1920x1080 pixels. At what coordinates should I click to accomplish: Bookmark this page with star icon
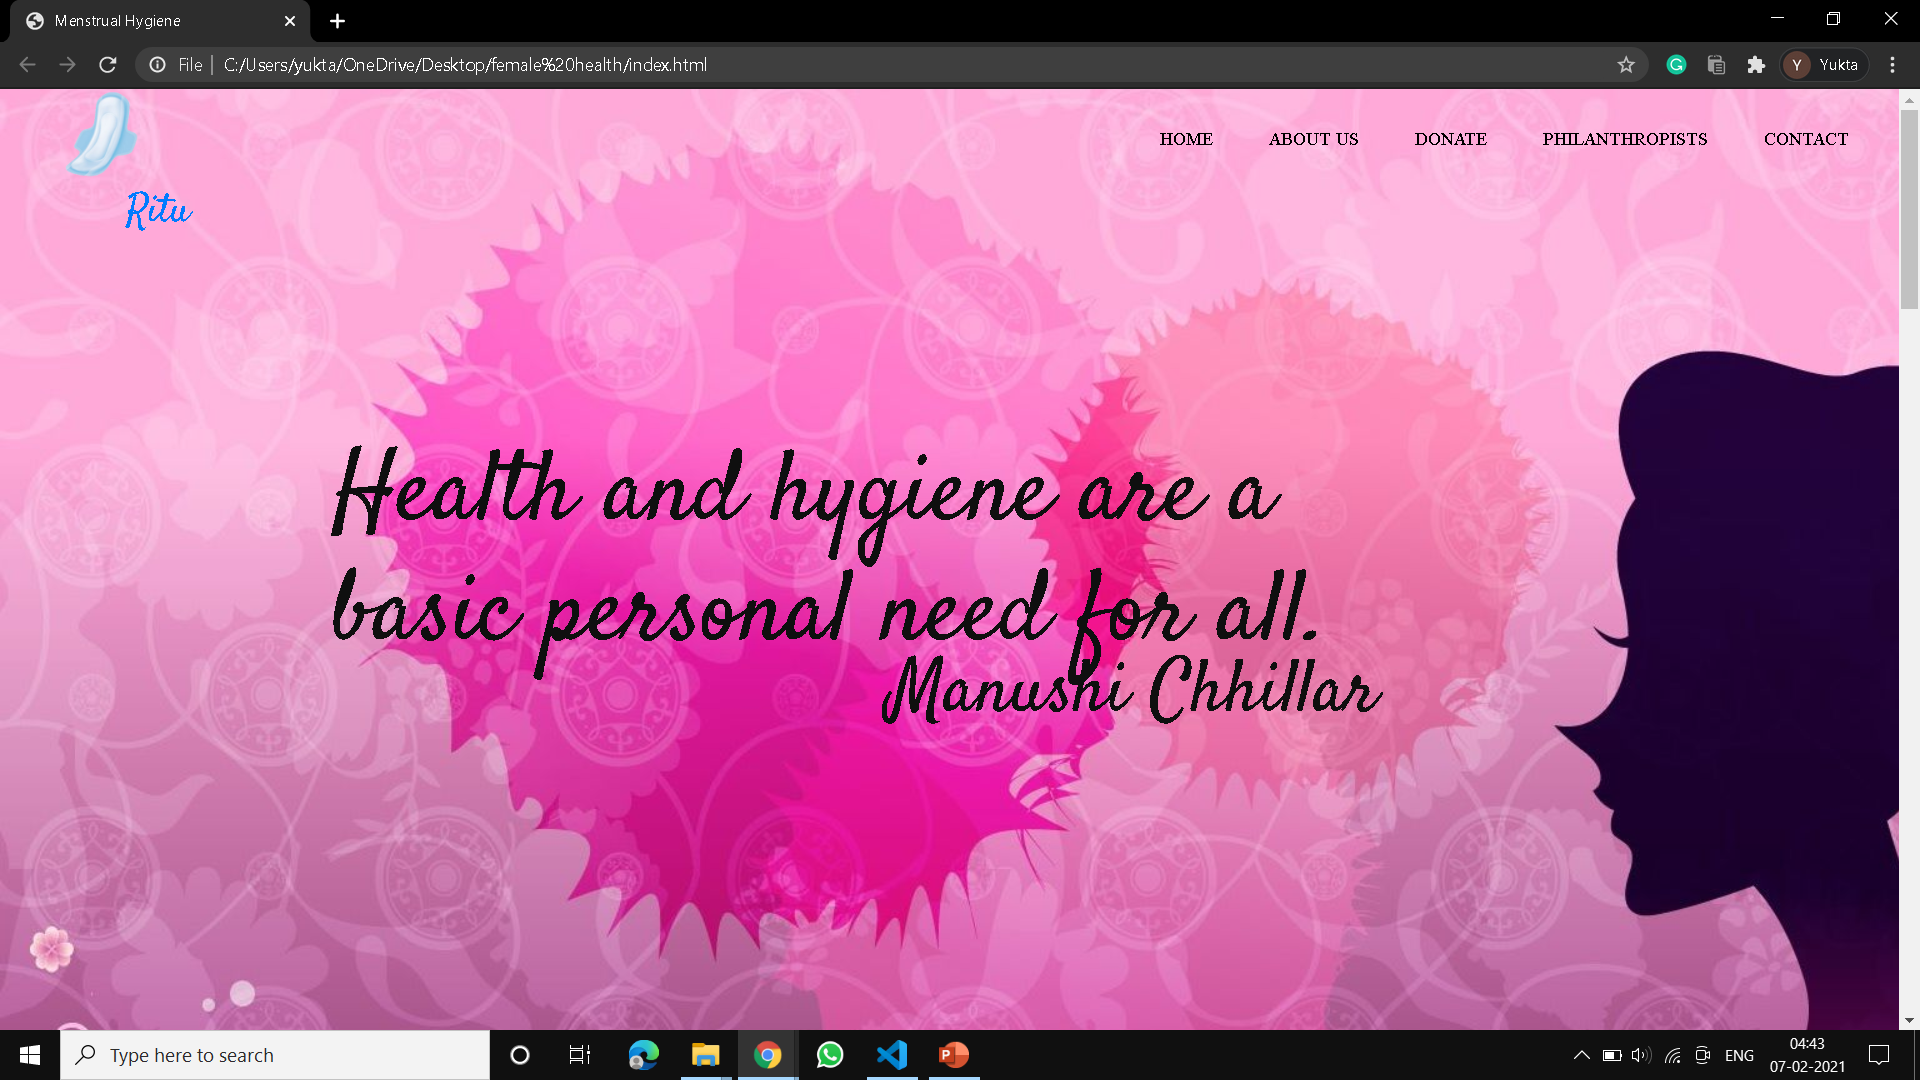pos(1626,65)
